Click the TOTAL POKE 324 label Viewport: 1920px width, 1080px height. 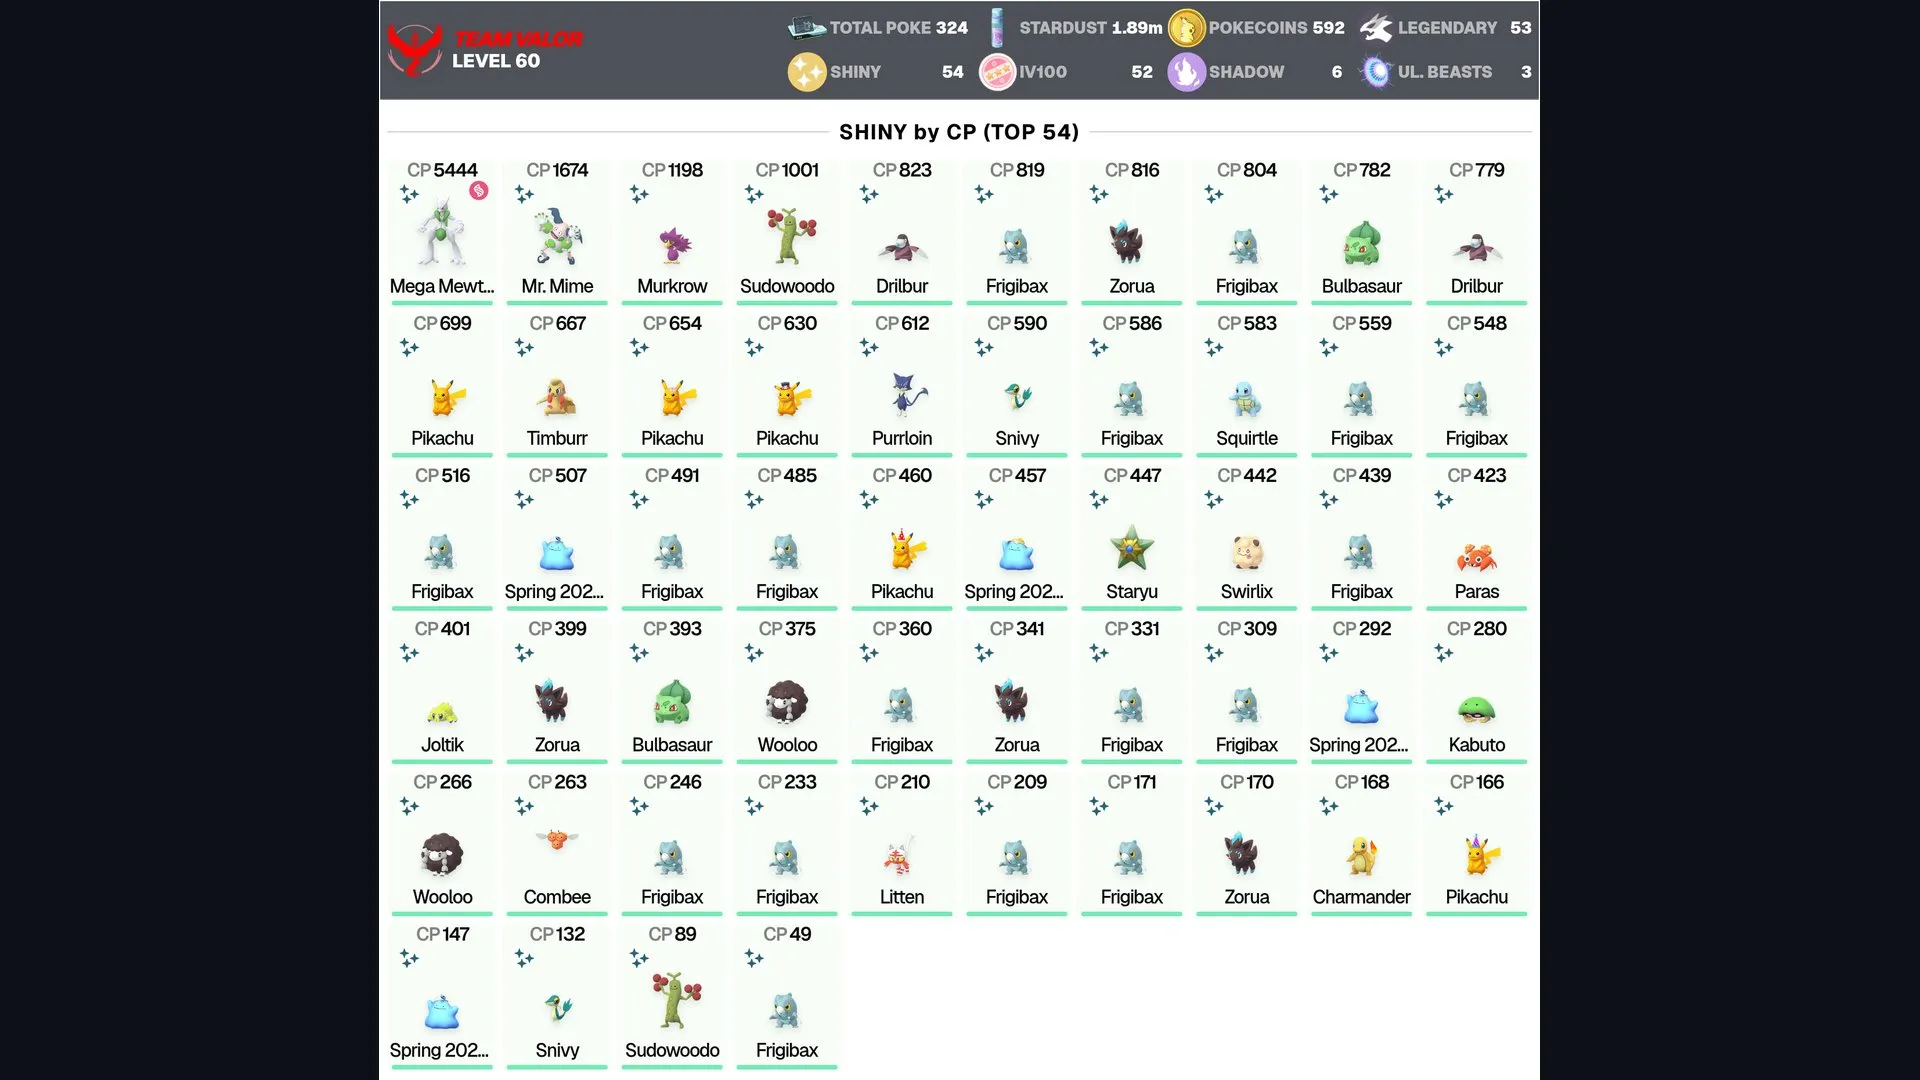[899, 28]
